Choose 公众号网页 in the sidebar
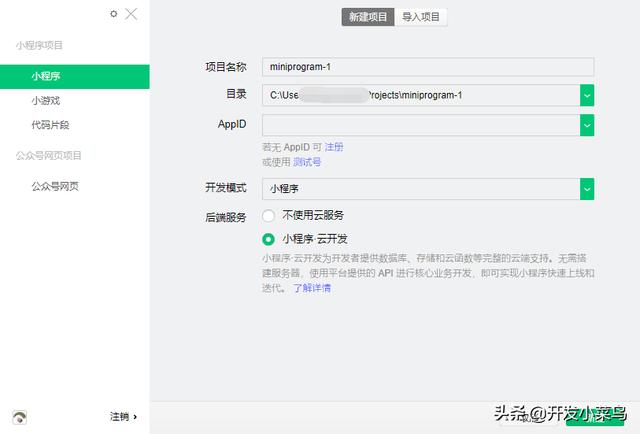Screen dimensions: 640x434 [x=55, y=186]
